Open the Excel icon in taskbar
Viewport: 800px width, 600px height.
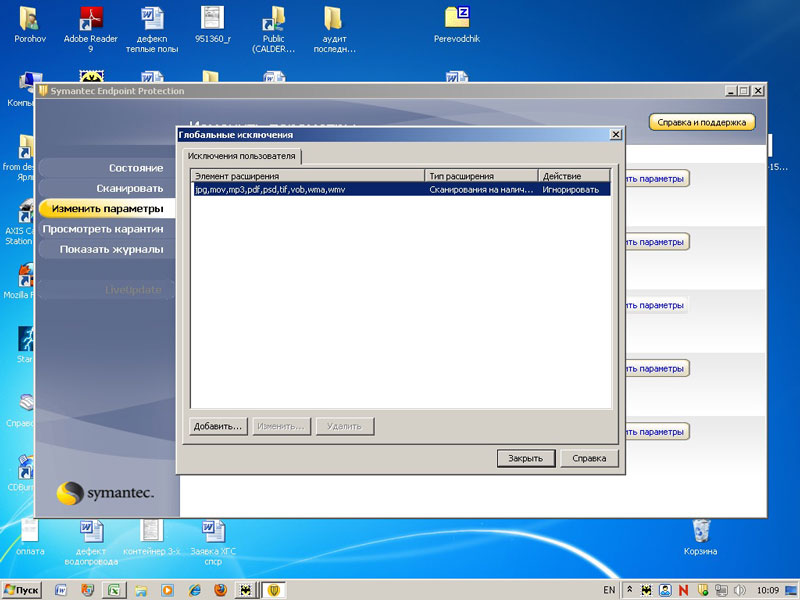(x=114, y=590)
